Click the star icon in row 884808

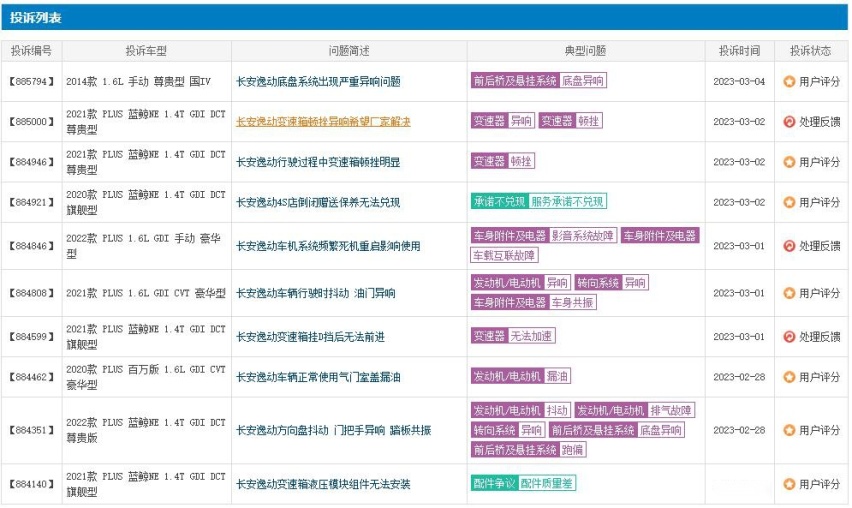[x=789, y=293]
